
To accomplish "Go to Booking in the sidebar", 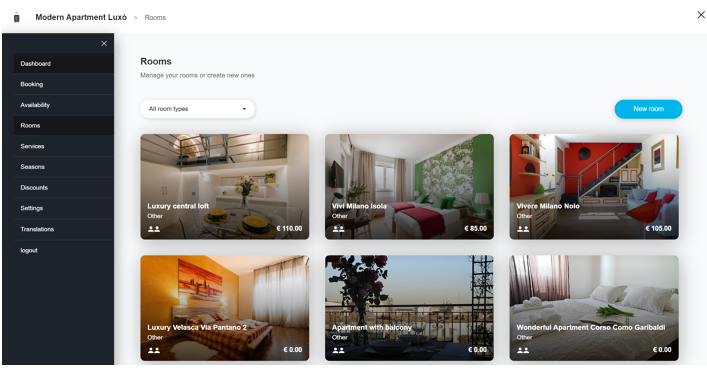I will point(64,84).
